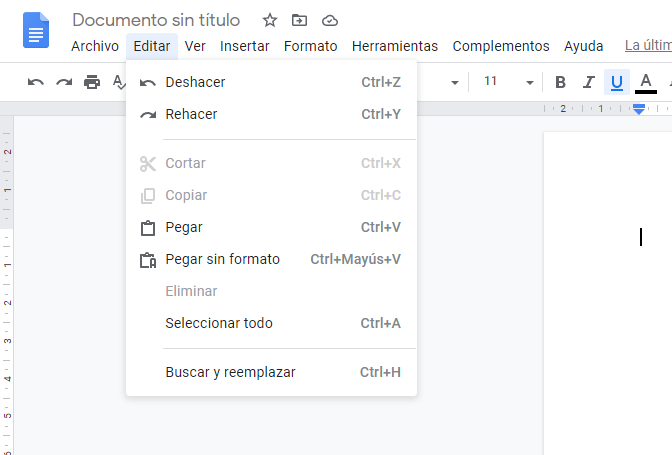The height and width of the screenshot is (455, 672).
Task: Open the font size 11 dropdown
Action: 498,82
